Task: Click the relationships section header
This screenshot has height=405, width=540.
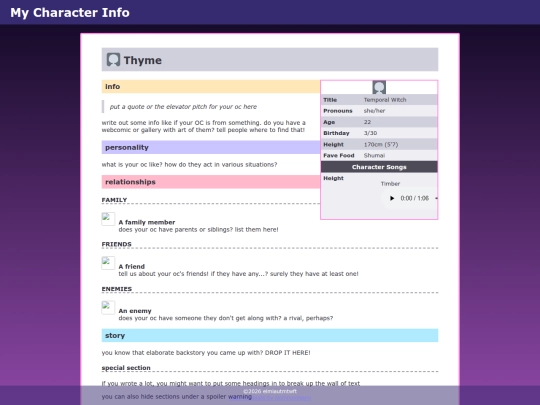Action: point(211,182)
